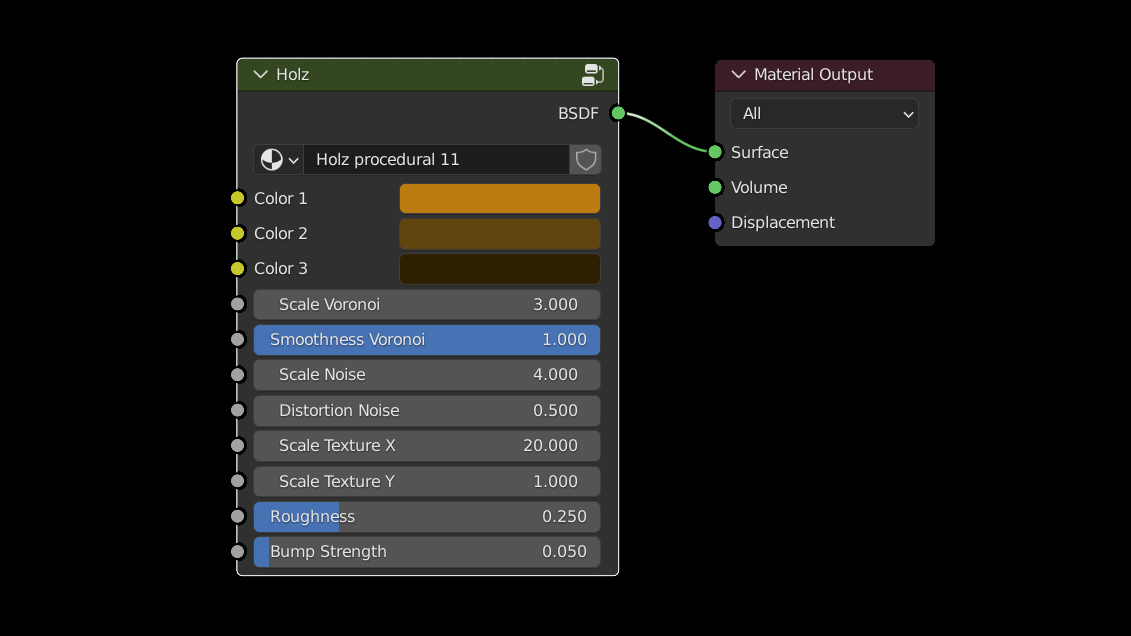The image size is (1131, 636).
Task: Open the node tree browse icon dropdown
Action: (x=279, y=160)
